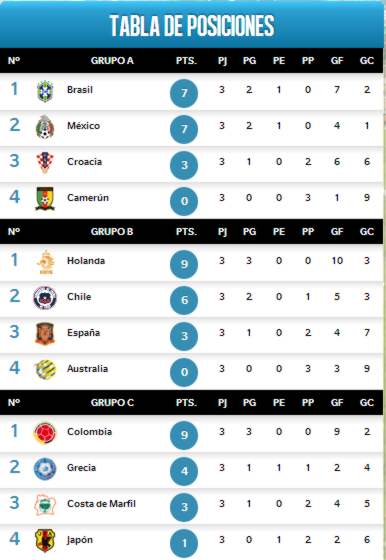Viewport: 386px width, 560px height.
Task: Click the Grecia round blue crest
Action: pos(45,469)
